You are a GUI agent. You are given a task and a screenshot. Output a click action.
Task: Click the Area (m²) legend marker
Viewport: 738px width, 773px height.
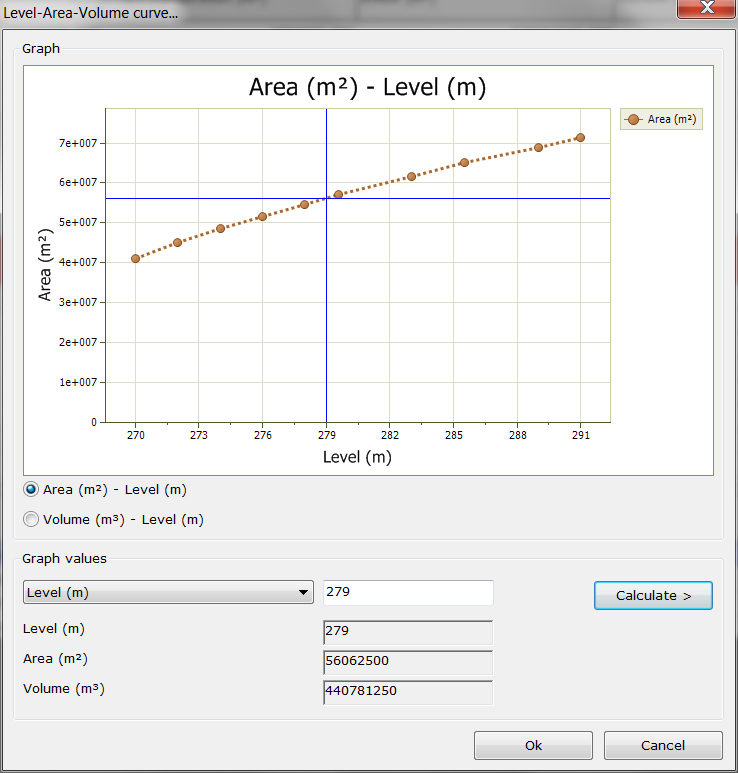634,119
